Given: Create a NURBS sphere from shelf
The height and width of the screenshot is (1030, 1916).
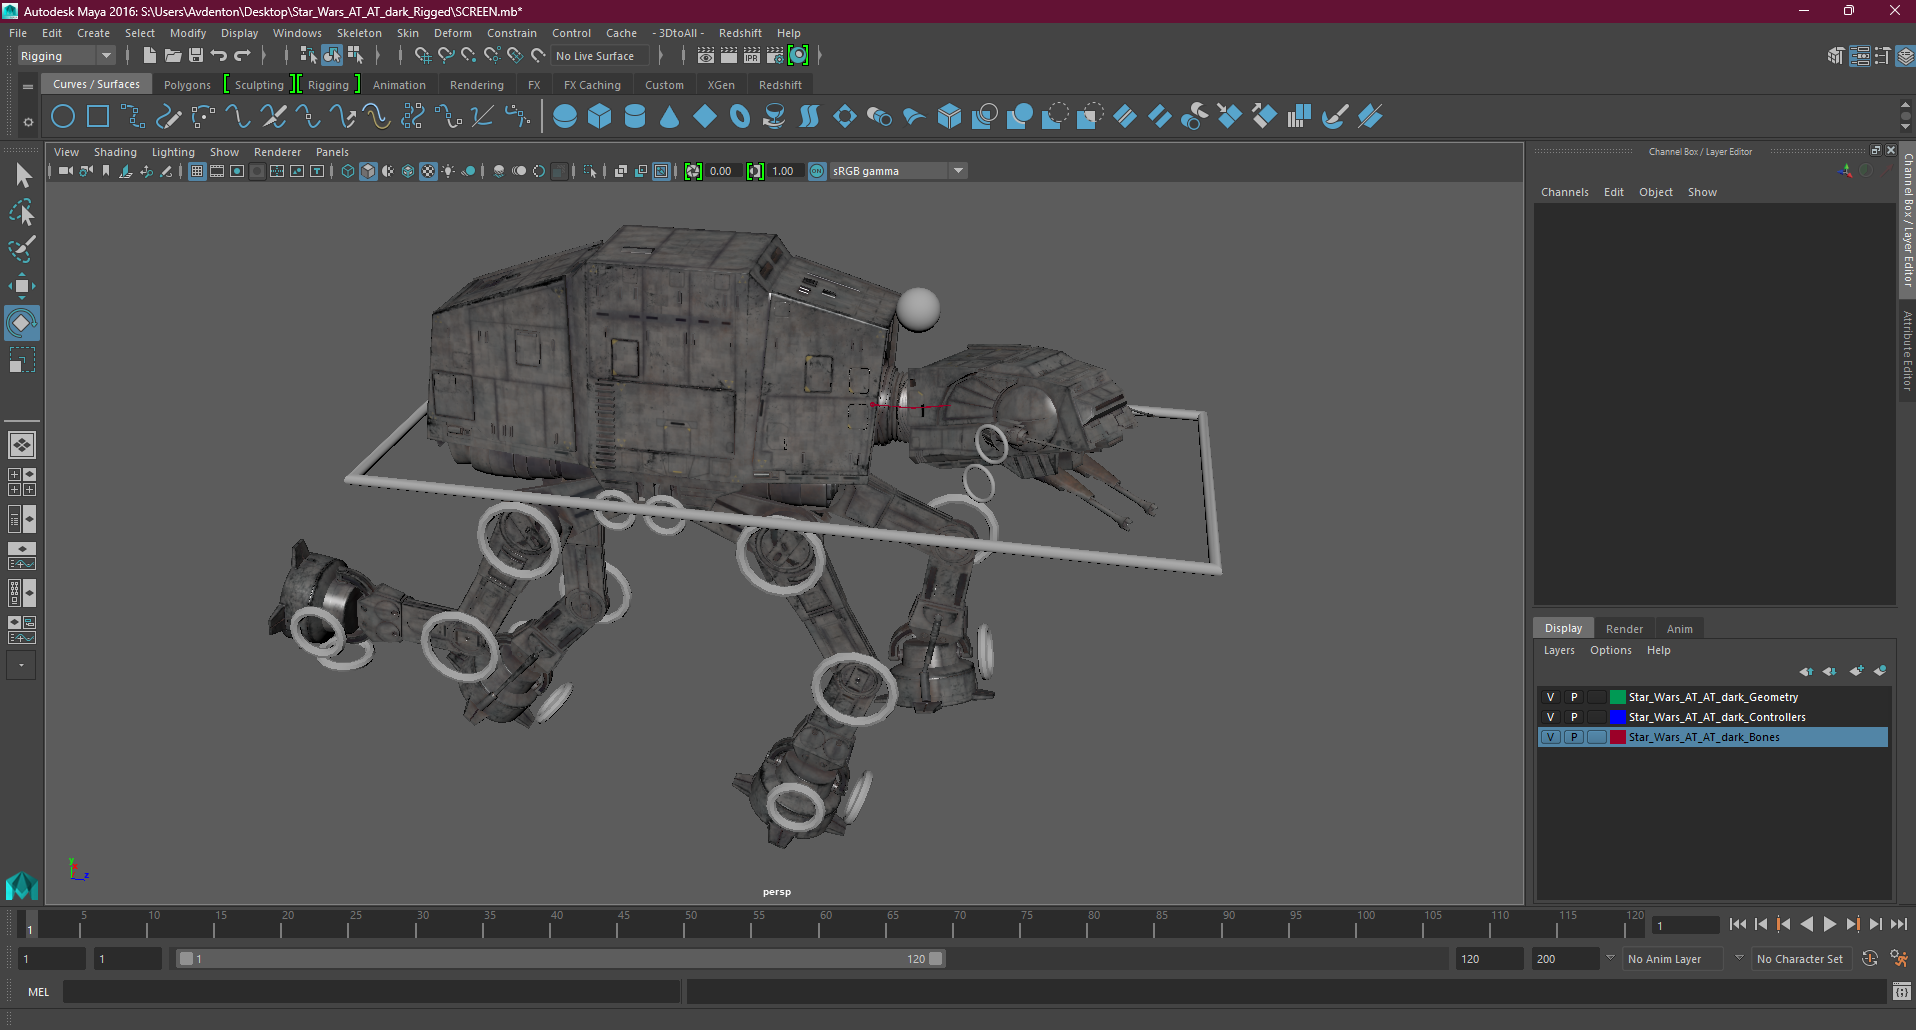Looking at the screenshot, I should coord(565,117).
